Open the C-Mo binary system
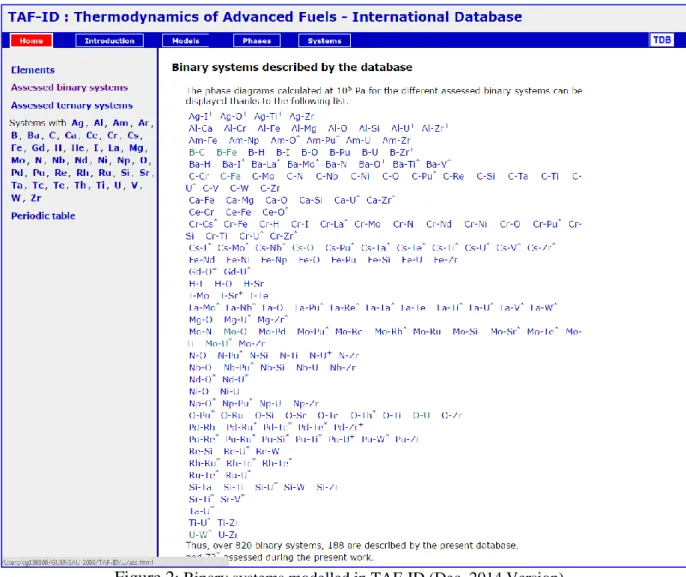 (263, 176)
